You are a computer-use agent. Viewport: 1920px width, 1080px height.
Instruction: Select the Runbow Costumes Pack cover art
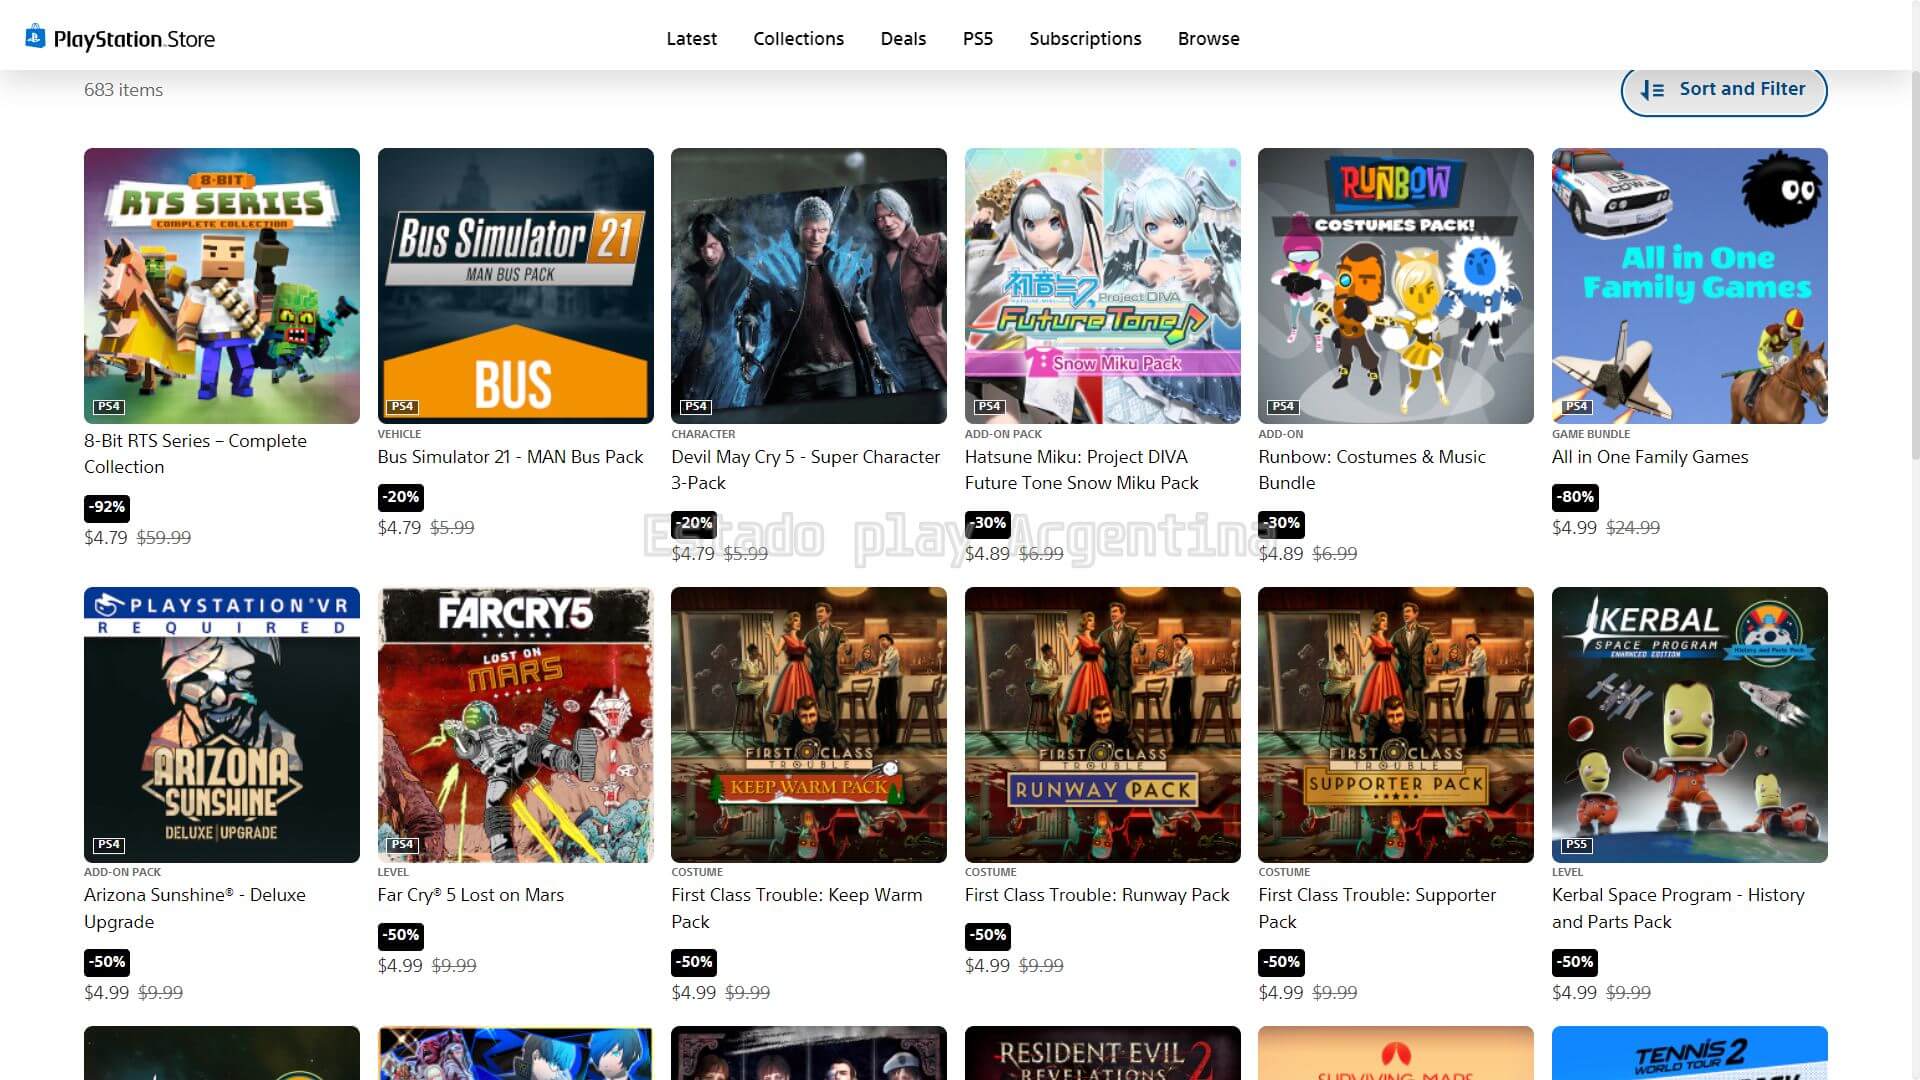click(1395, 286)
